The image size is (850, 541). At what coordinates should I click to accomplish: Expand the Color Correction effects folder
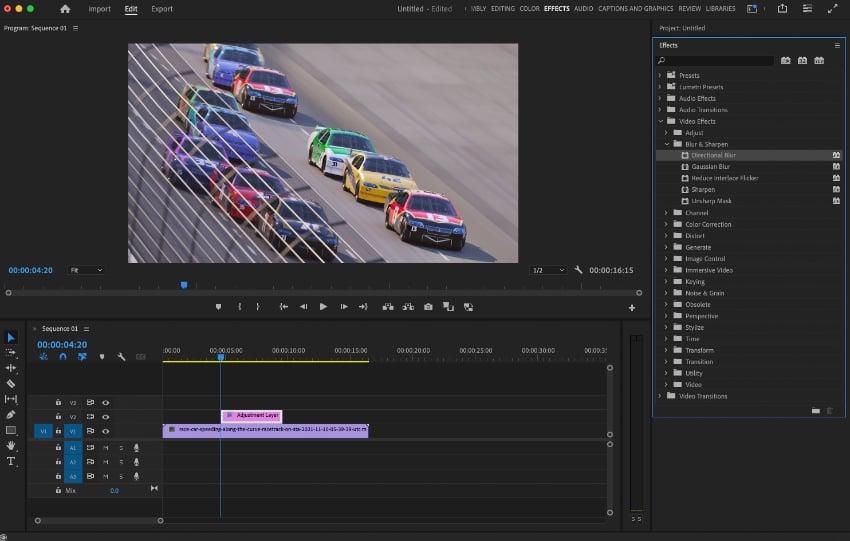(667, 224)
